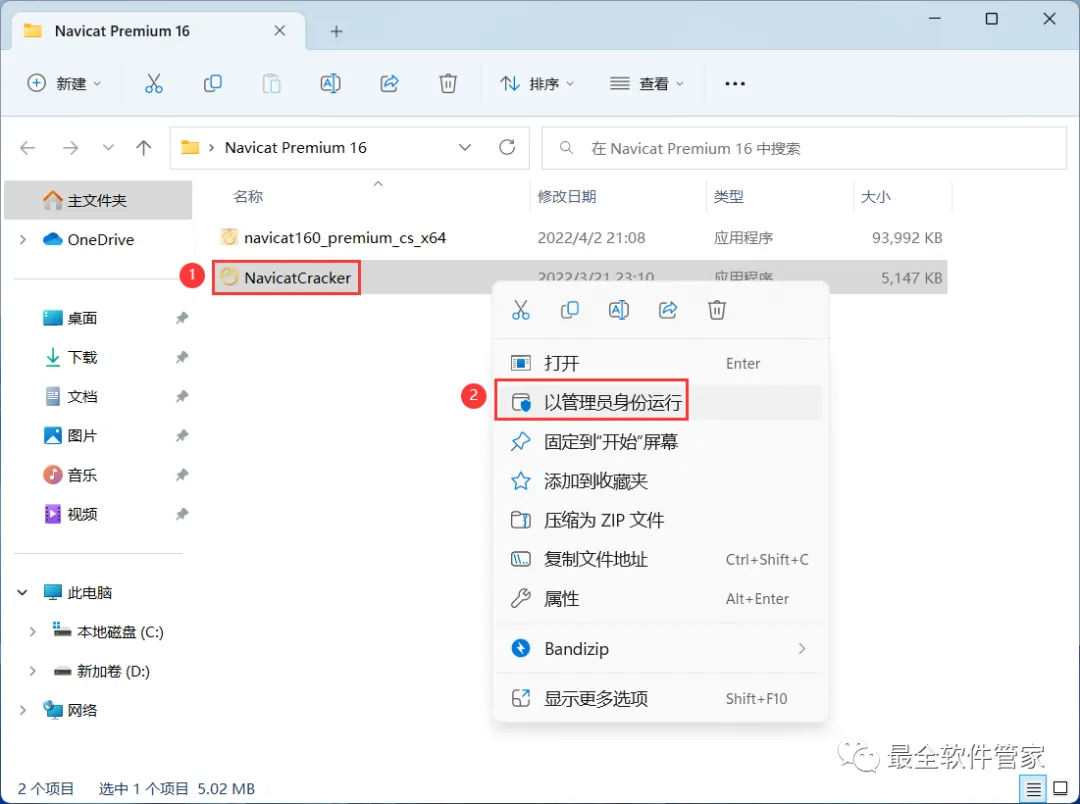1080x804 pixels.
Task: Collapse the 此电脑 tree node
Action: (23, 592)
